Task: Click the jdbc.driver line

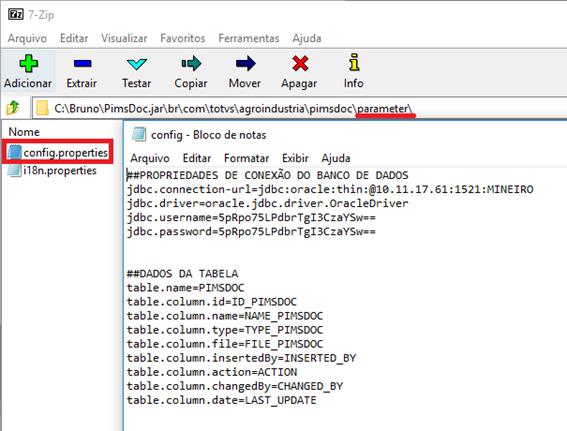Action: [x=267, y=203]
